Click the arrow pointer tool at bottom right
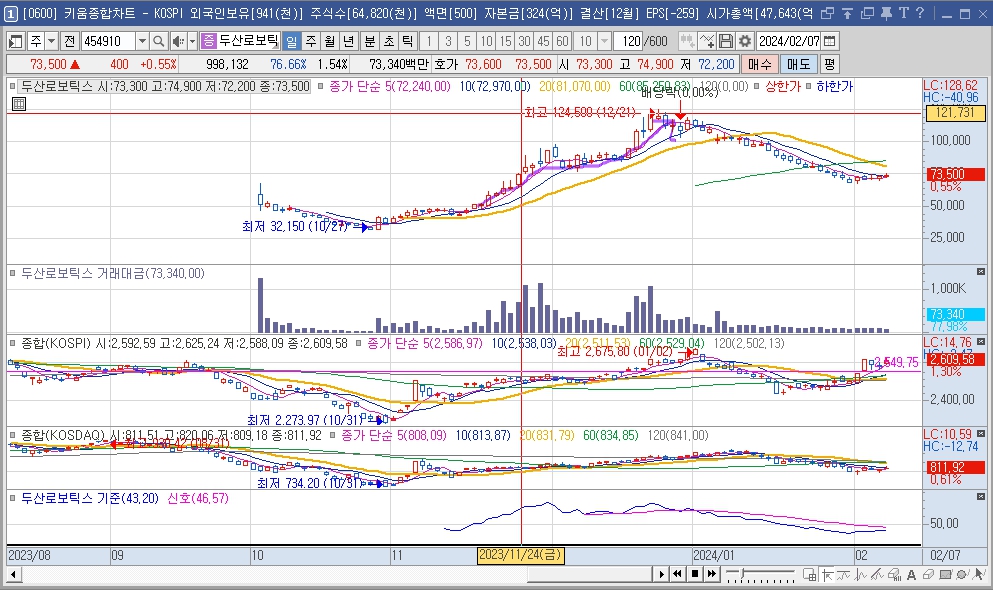Image resolution: width=993 pixels, height=590 pixels. pyautogui.click(x=980, y=575)
